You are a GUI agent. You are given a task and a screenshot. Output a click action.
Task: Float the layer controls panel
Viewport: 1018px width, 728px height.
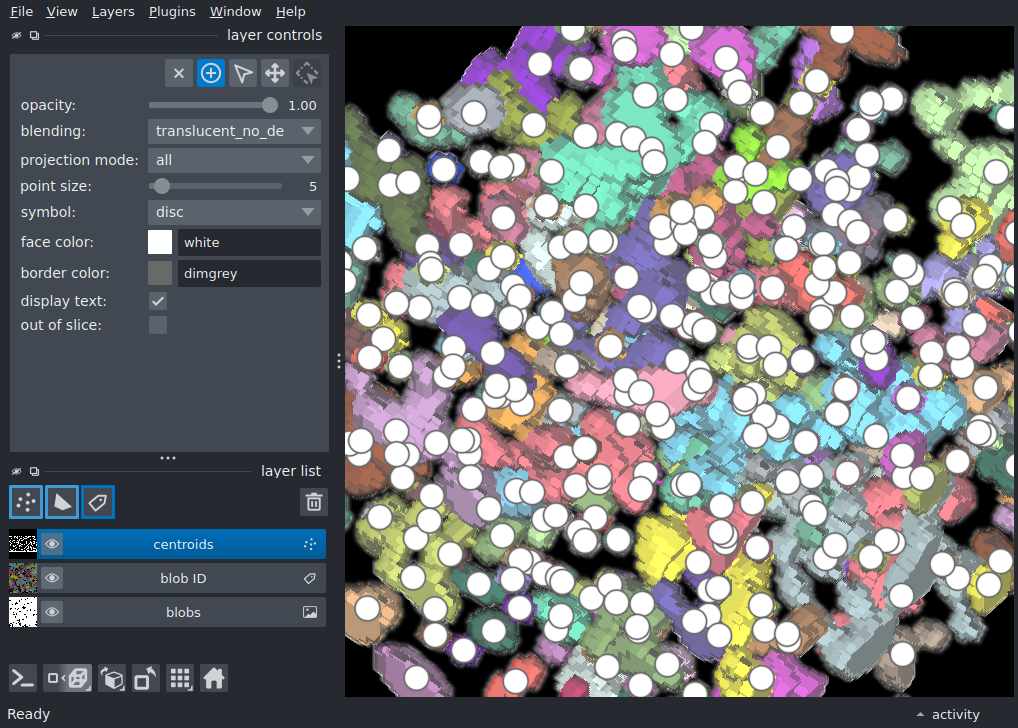point(34,35)
